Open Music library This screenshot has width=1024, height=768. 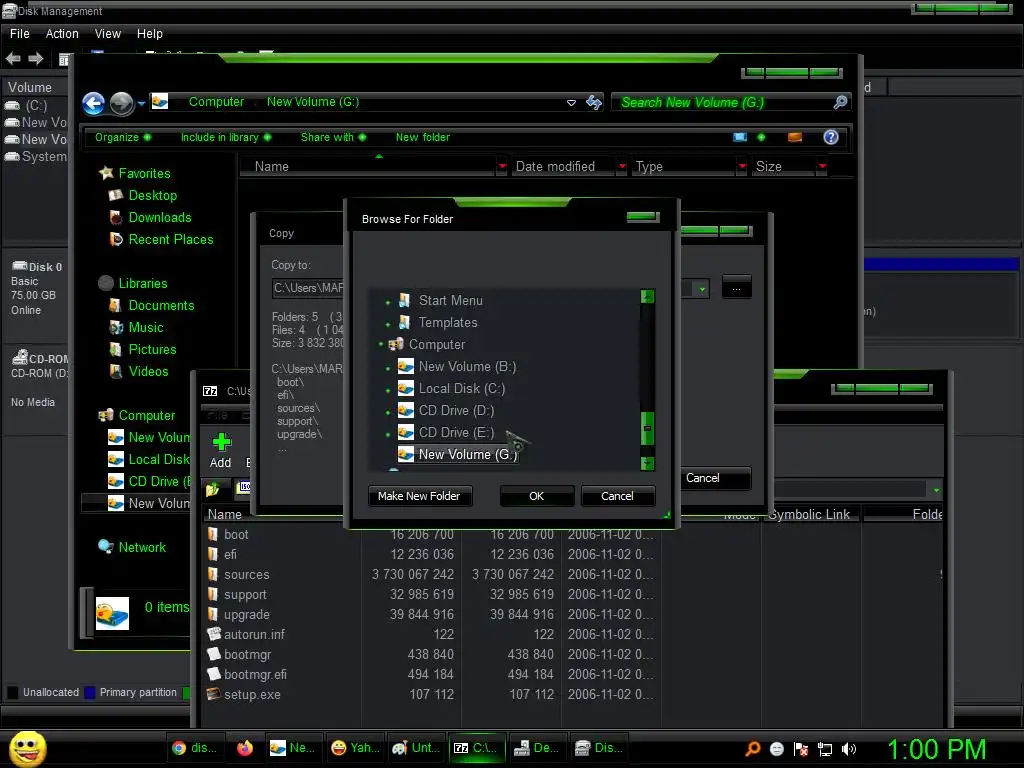(146, 328)
